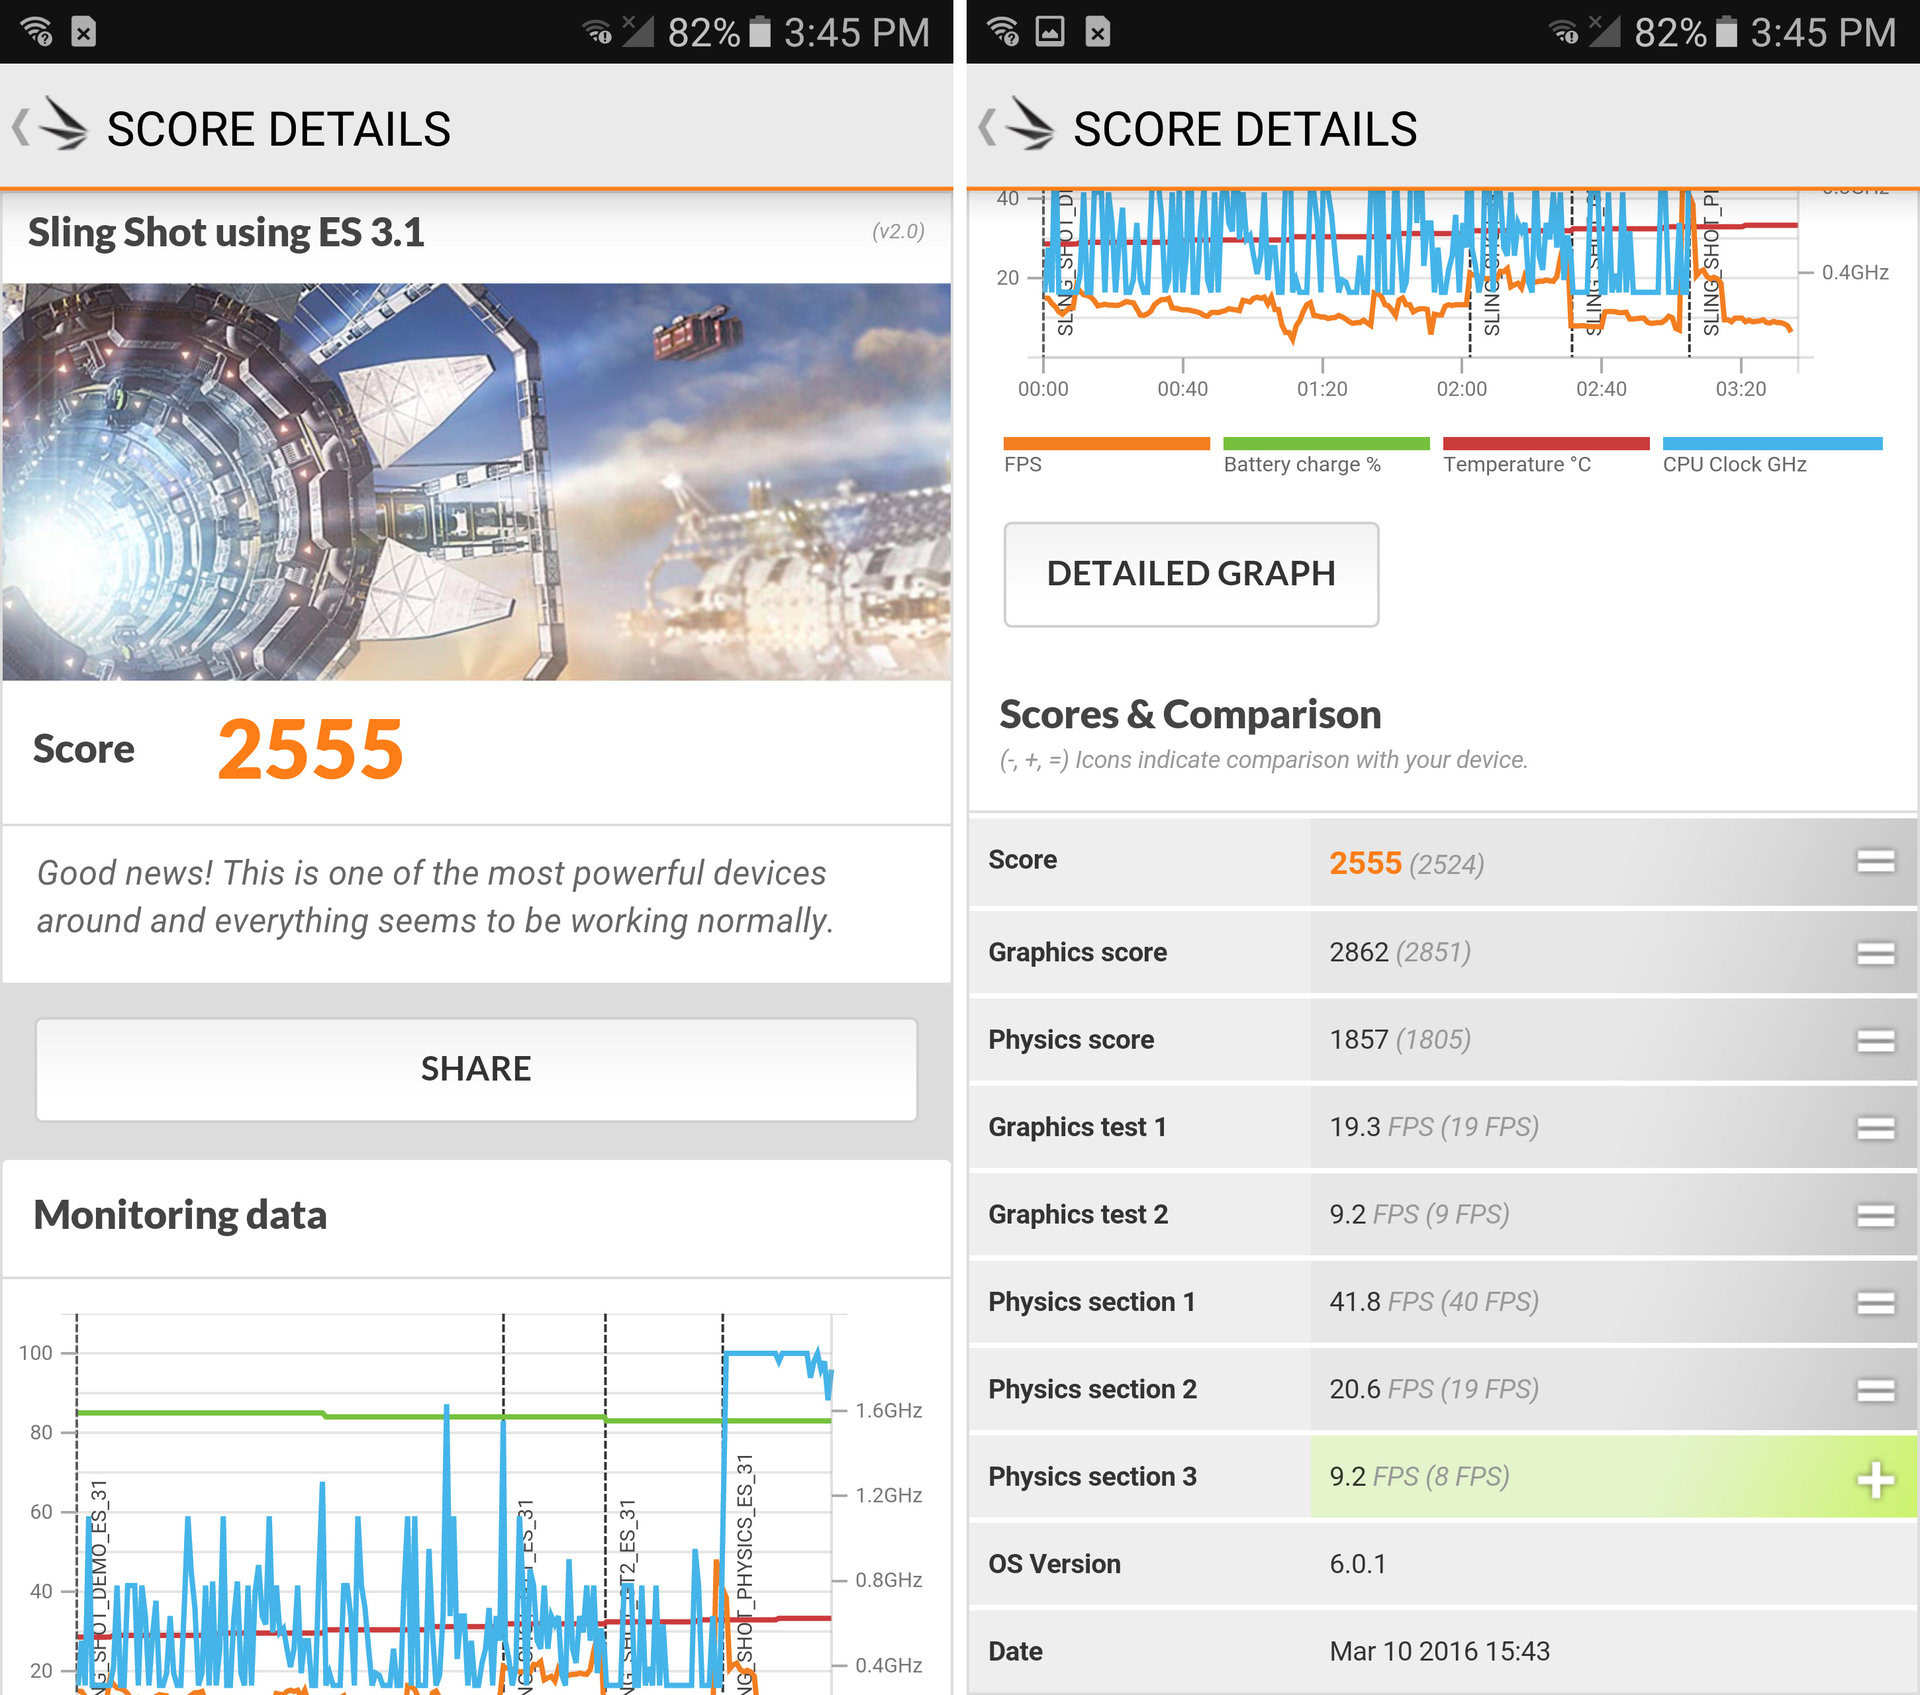Tap 3DMark logo in right header
The image size is (1920, 1695).
click(x=1031, y=126)
